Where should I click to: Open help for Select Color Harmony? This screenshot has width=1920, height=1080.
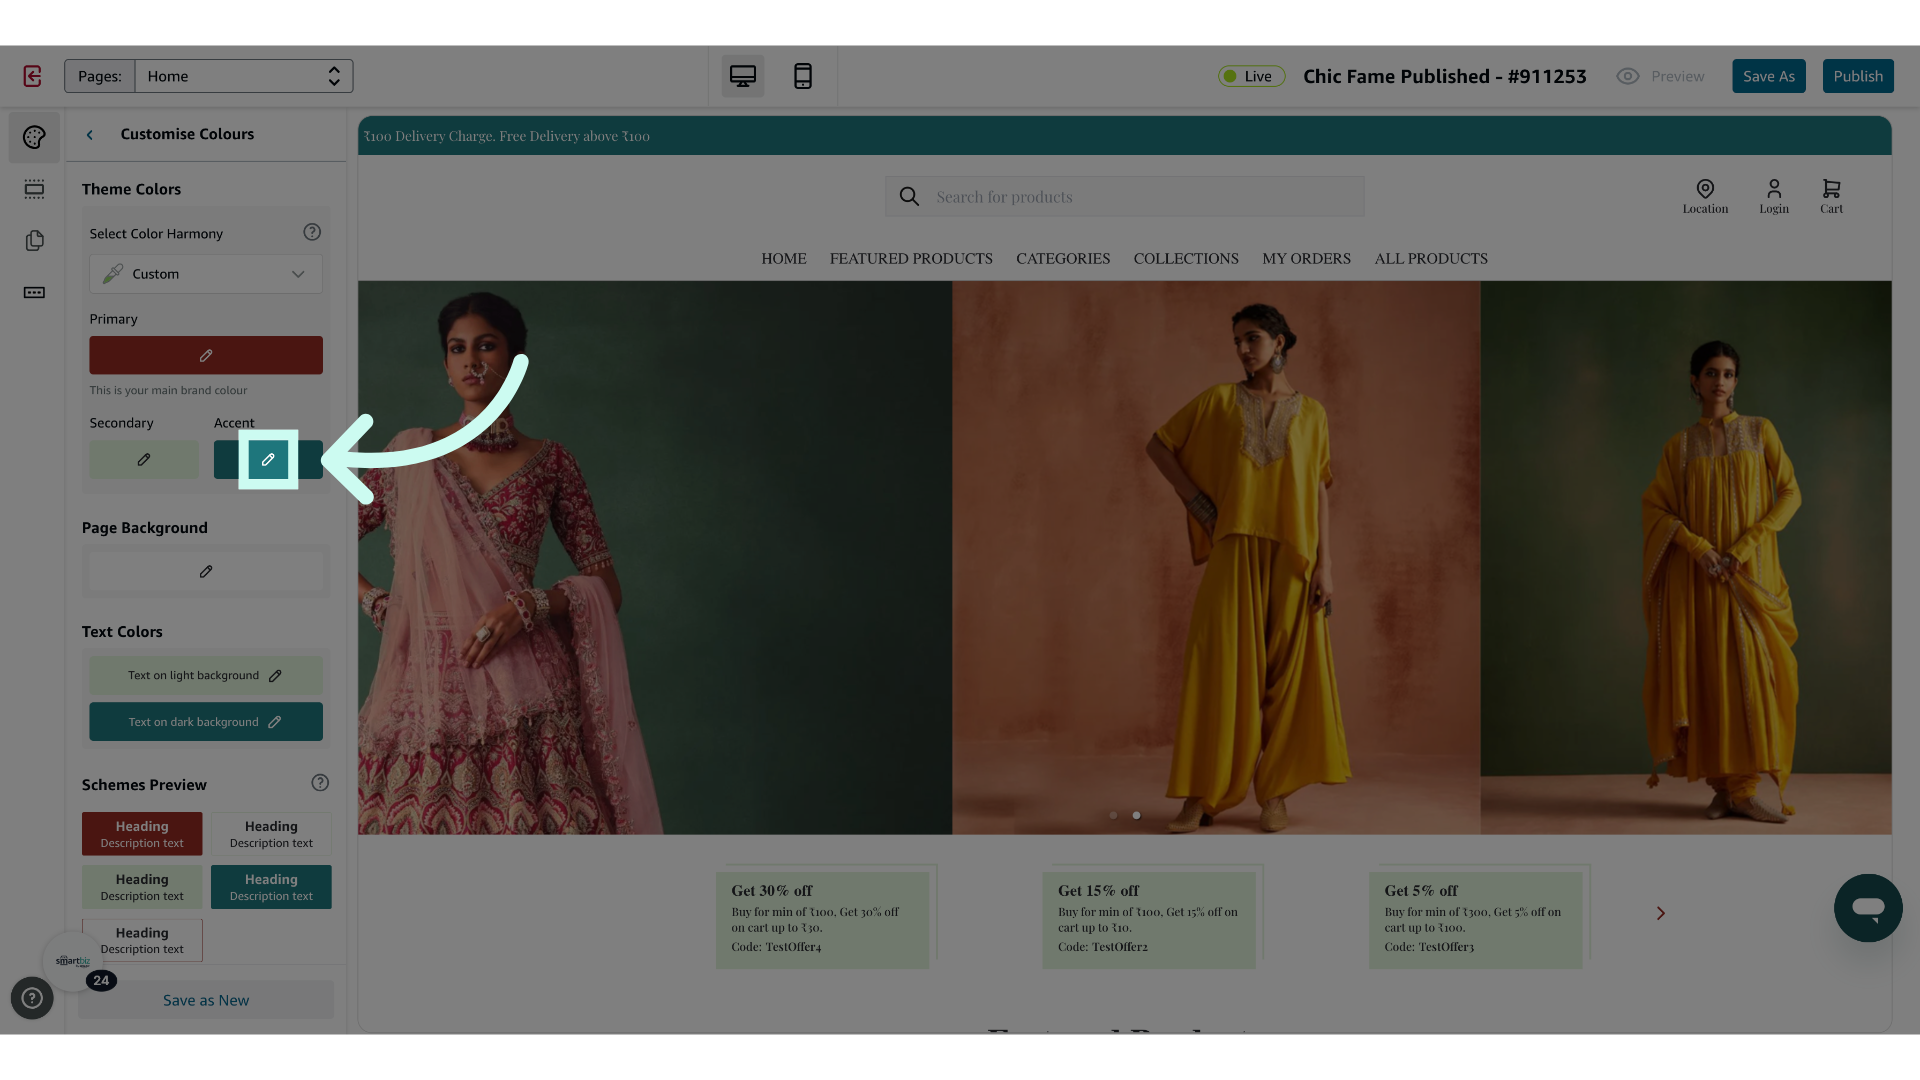312,232
